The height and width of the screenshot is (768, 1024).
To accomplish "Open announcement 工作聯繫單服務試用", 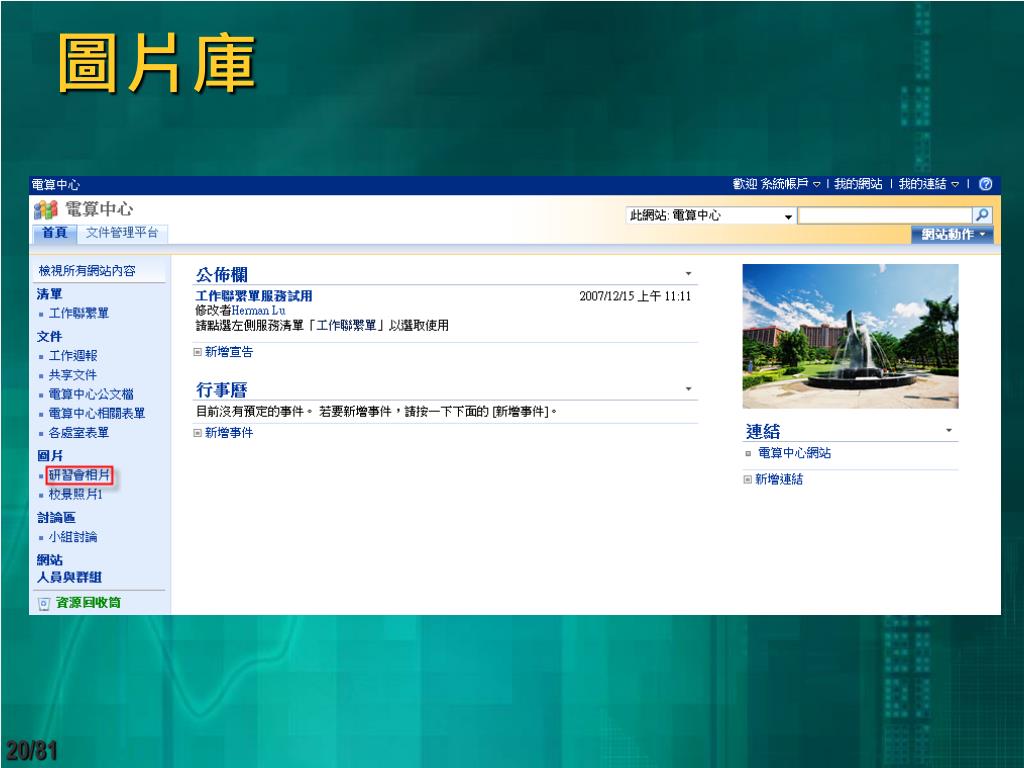I will click(253, 296).
